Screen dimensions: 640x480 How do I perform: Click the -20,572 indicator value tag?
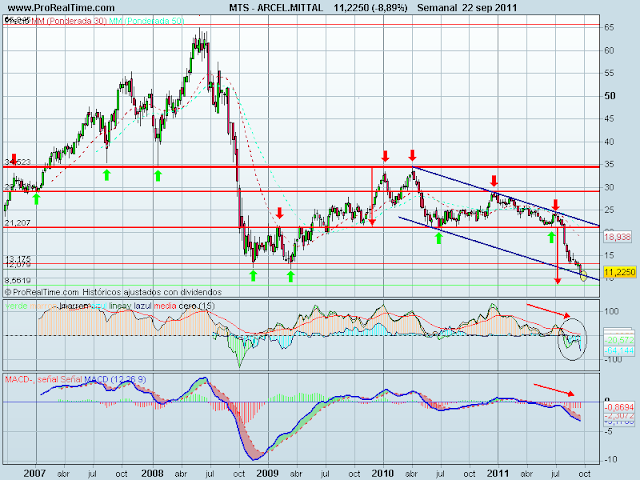[620, 340]
